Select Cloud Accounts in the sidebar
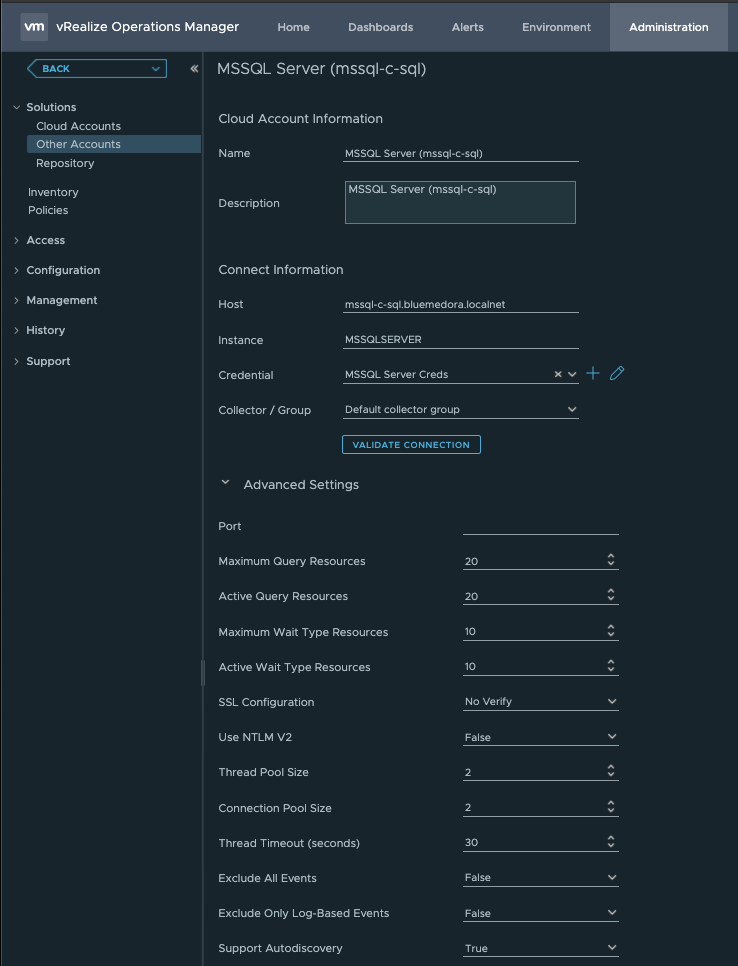This screenshot has height=966, width=738. coord(79,125)
